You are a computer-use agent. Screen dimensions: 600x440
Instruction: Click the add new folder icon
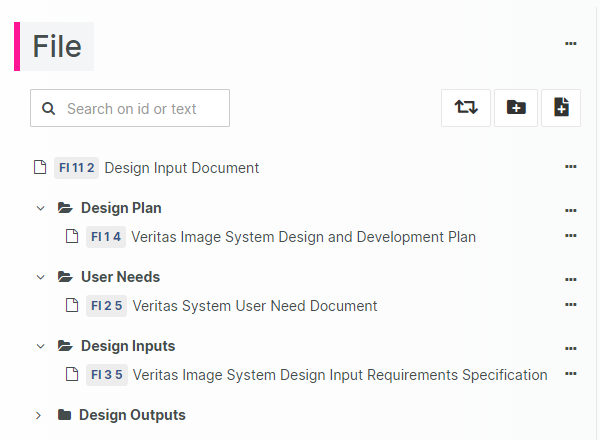516,108
